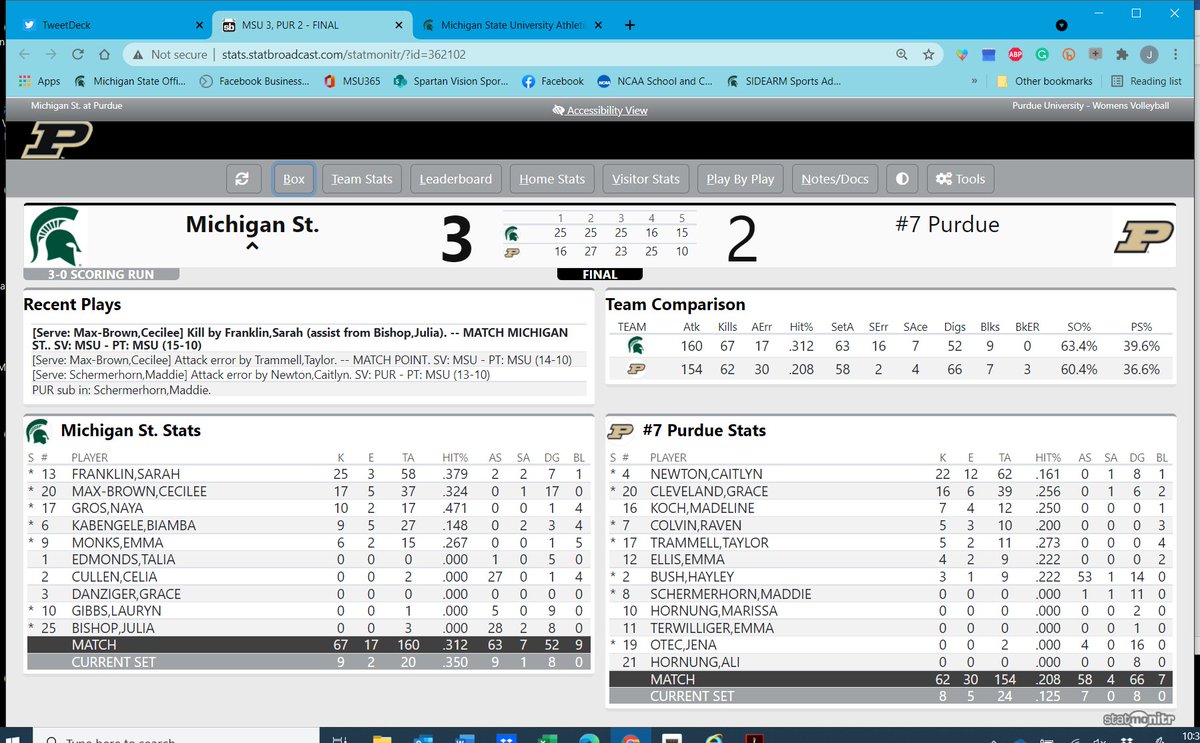Viewport: 1200px width, 743px height.
Task: Open the Apps bookmark shortcut
Action: coord(39,81)
